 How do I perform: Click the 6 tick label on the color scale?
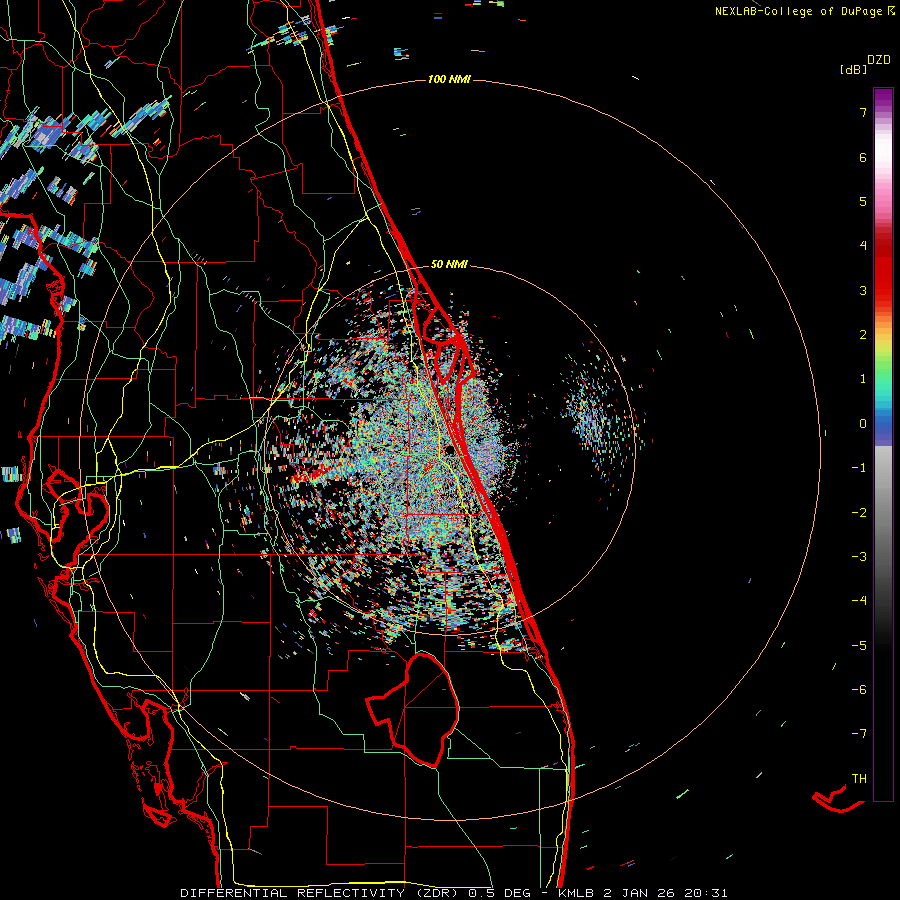(863, 157)
